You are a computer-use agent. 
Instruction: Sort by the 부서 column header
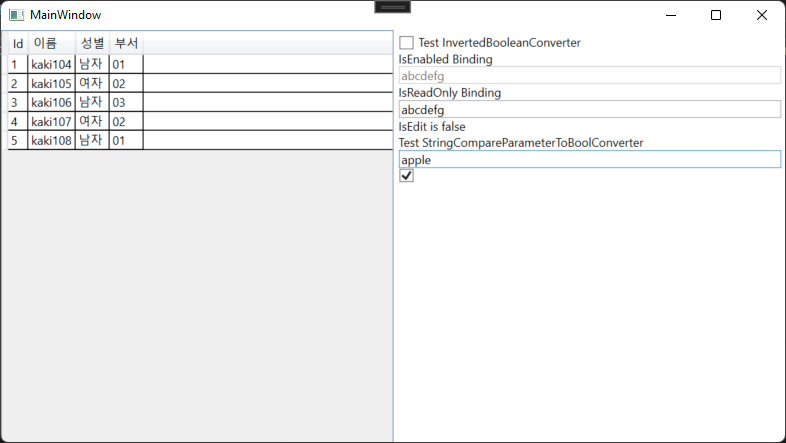126,43
